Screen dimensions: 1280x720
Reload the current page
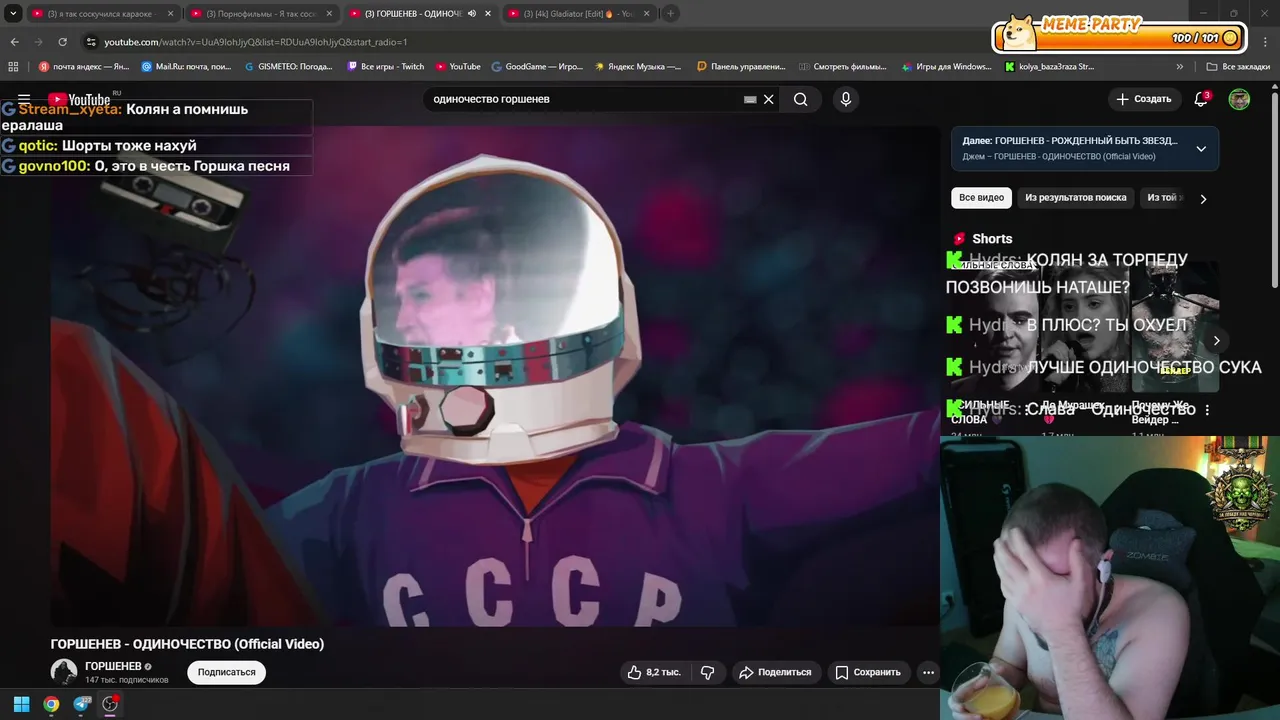[x=62, y=42]
